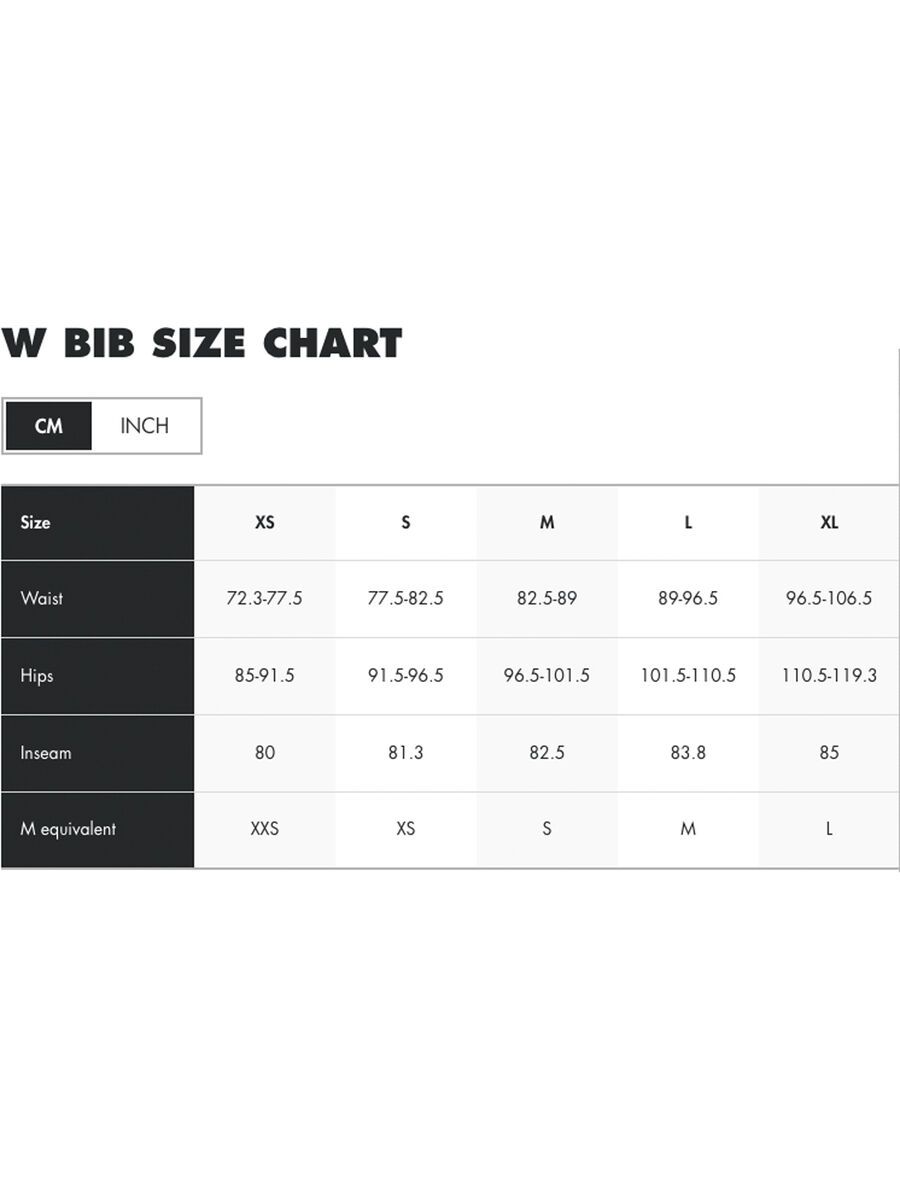Select waist value 96.5-106.5 cell
The width and height of the screenshot is (900, 1200).
829,599
